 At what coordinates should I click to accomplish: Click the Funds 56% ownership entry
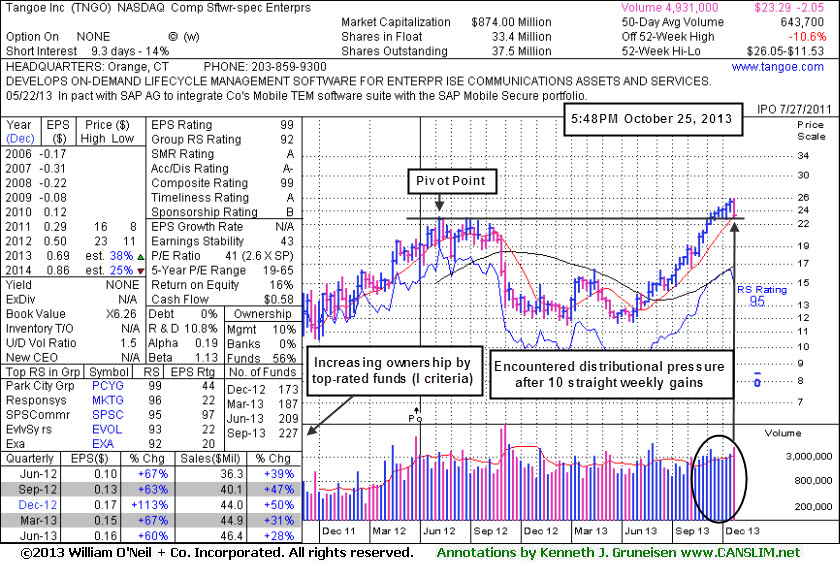261,358
